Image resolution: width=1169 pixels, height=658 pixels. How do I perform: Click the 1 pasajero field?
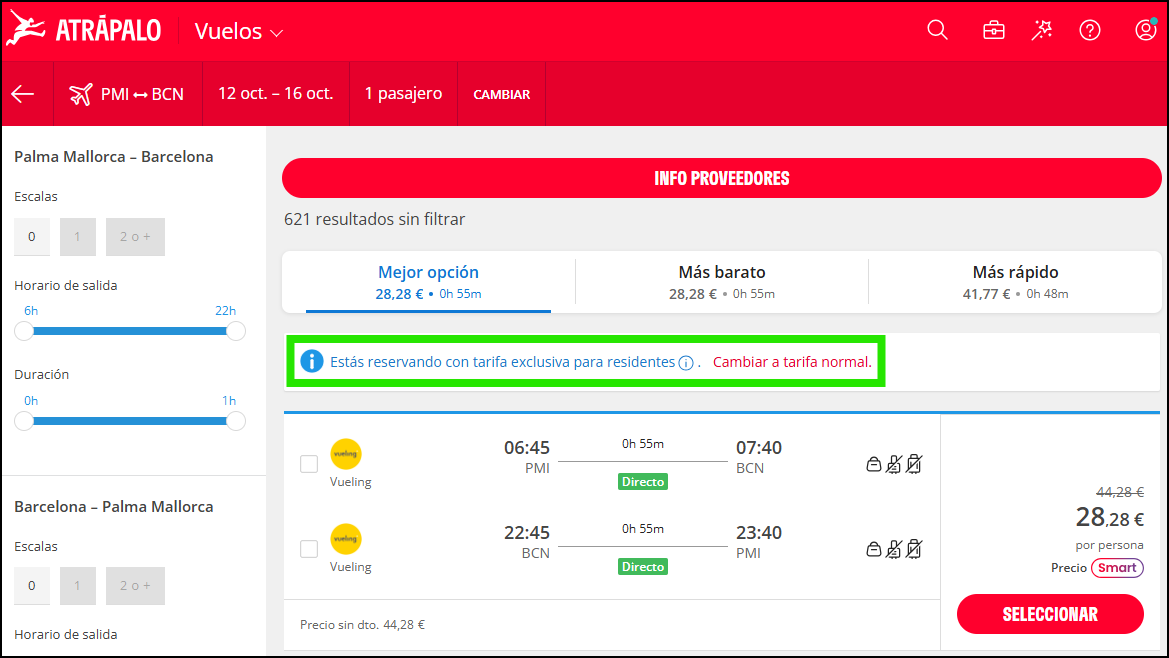pos(403,94)
